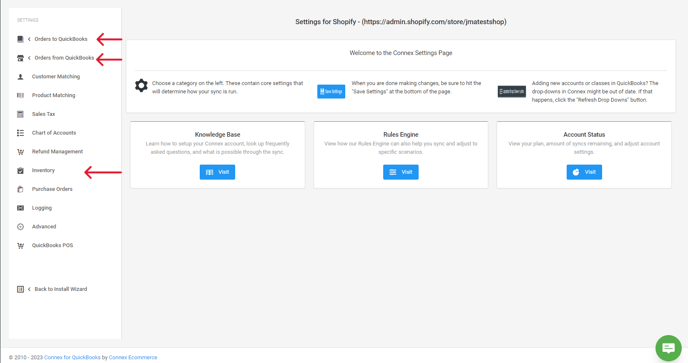Click the Back to Install Wizard icon

coord(20,289)
